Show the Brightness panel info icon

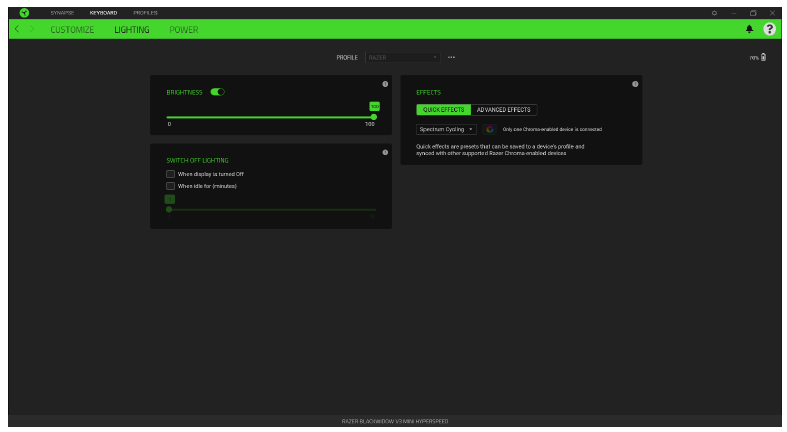[385, 84]
